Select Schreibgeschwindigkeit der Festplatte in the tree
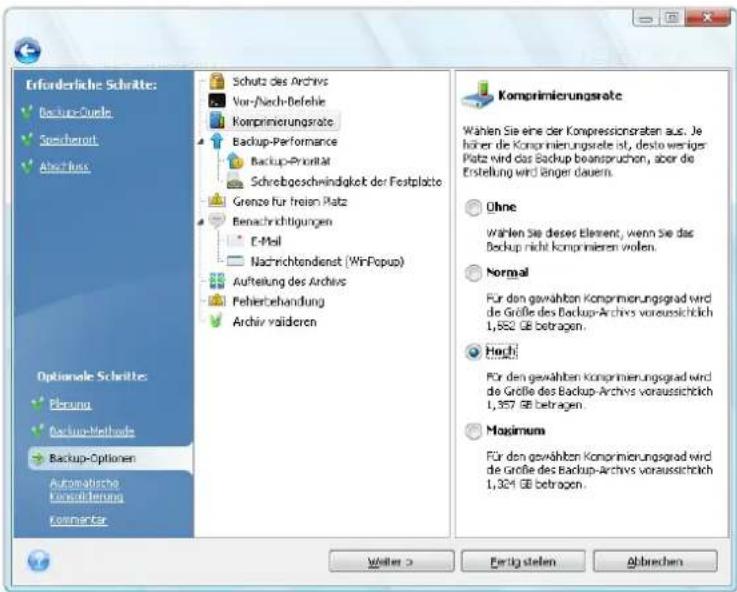 click(346, 181)
